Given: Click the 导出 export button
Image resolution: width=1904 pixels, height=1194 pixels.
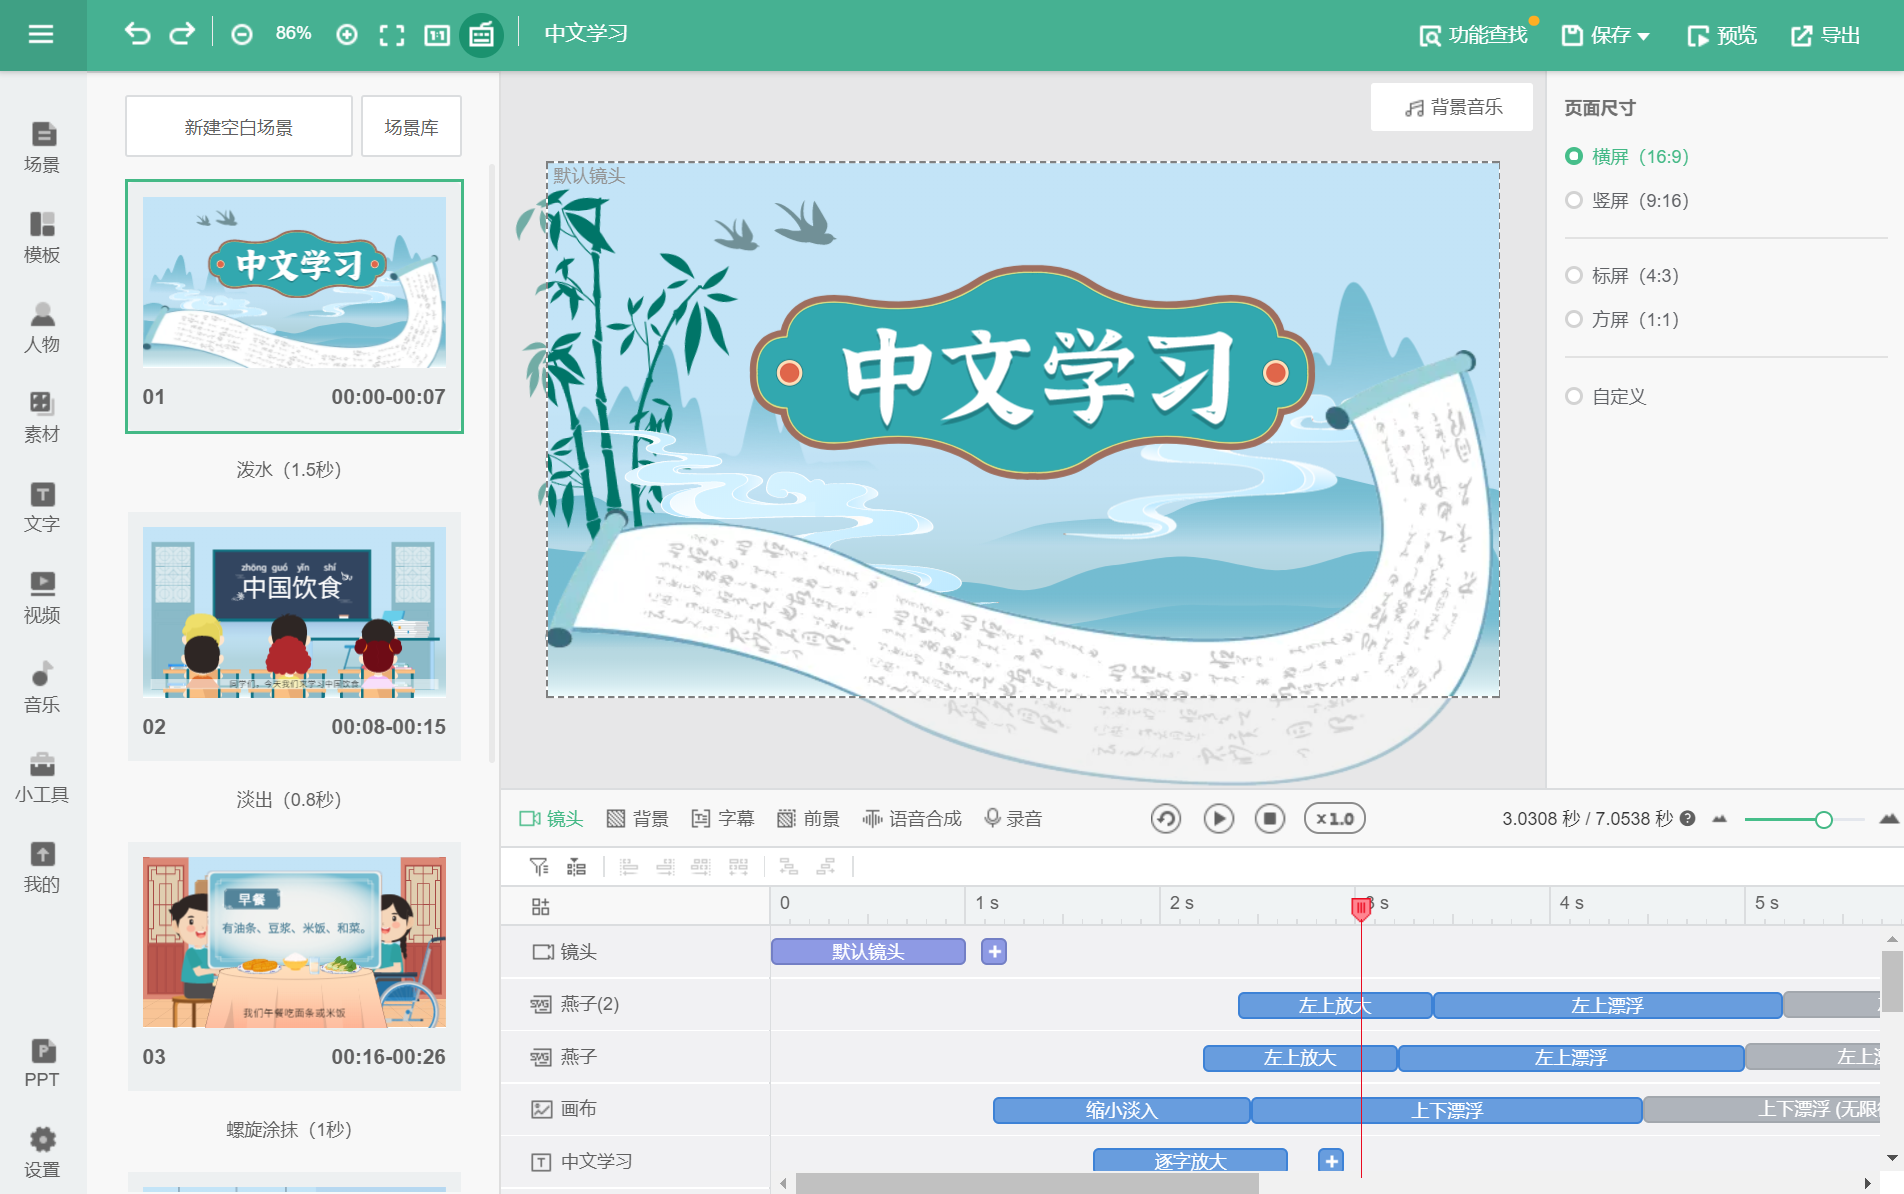Looking at the screenshot, I should click(1826, 36).
